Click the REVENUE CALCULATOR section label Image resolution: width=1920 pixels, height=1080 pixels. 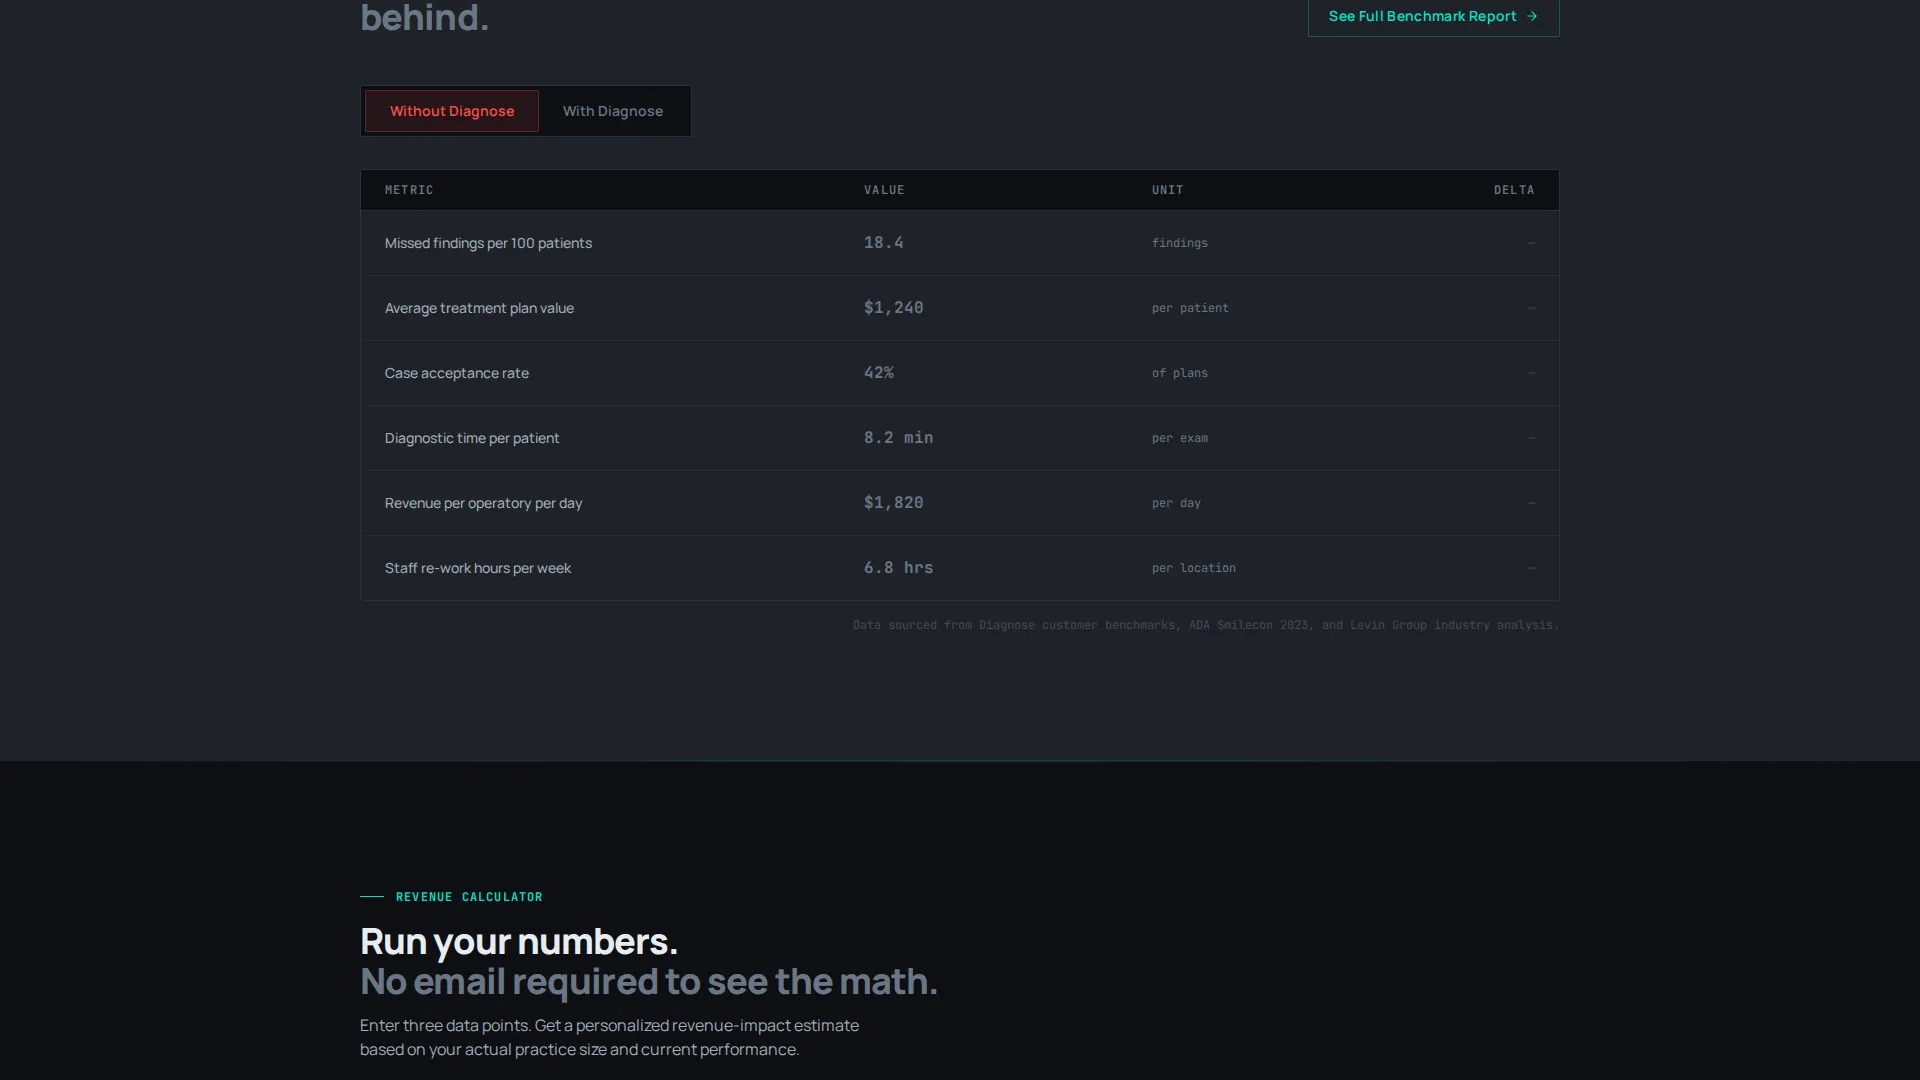click(x=469, y=897)
